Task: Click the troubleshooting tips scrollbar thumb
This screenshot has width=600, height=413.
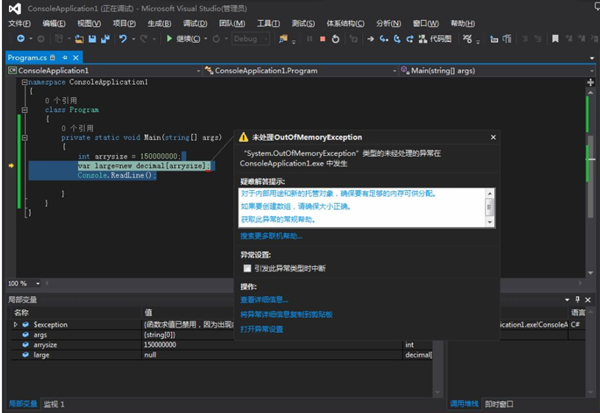Action: pos(490,207)
